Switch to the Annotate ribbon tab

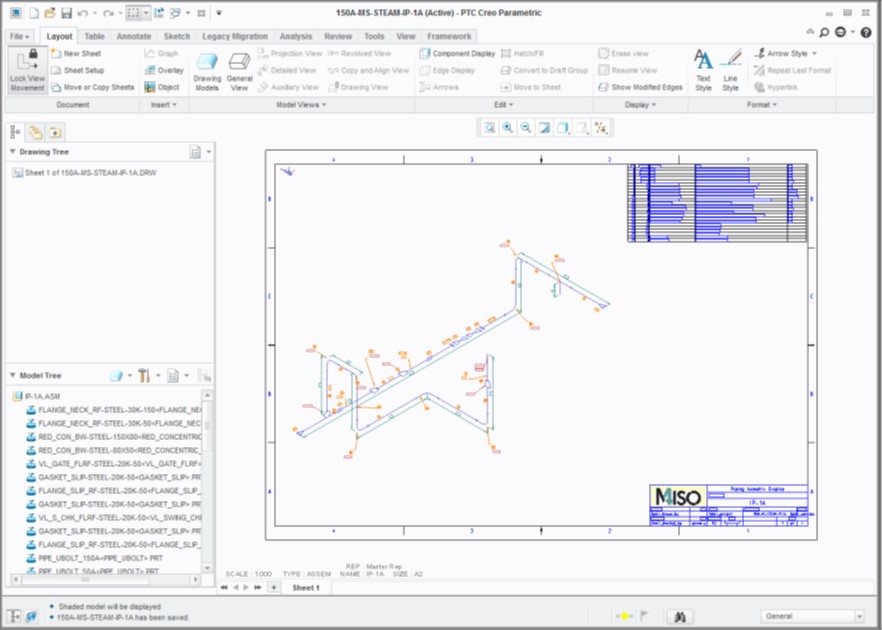coord(134,36)
